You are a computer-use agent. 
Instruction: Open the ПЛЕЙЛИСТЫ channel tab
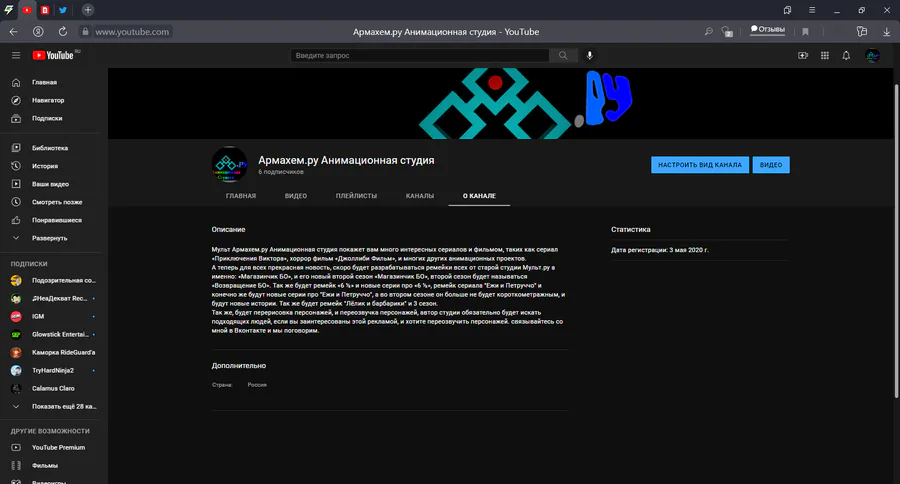click(x=356, y=196)
